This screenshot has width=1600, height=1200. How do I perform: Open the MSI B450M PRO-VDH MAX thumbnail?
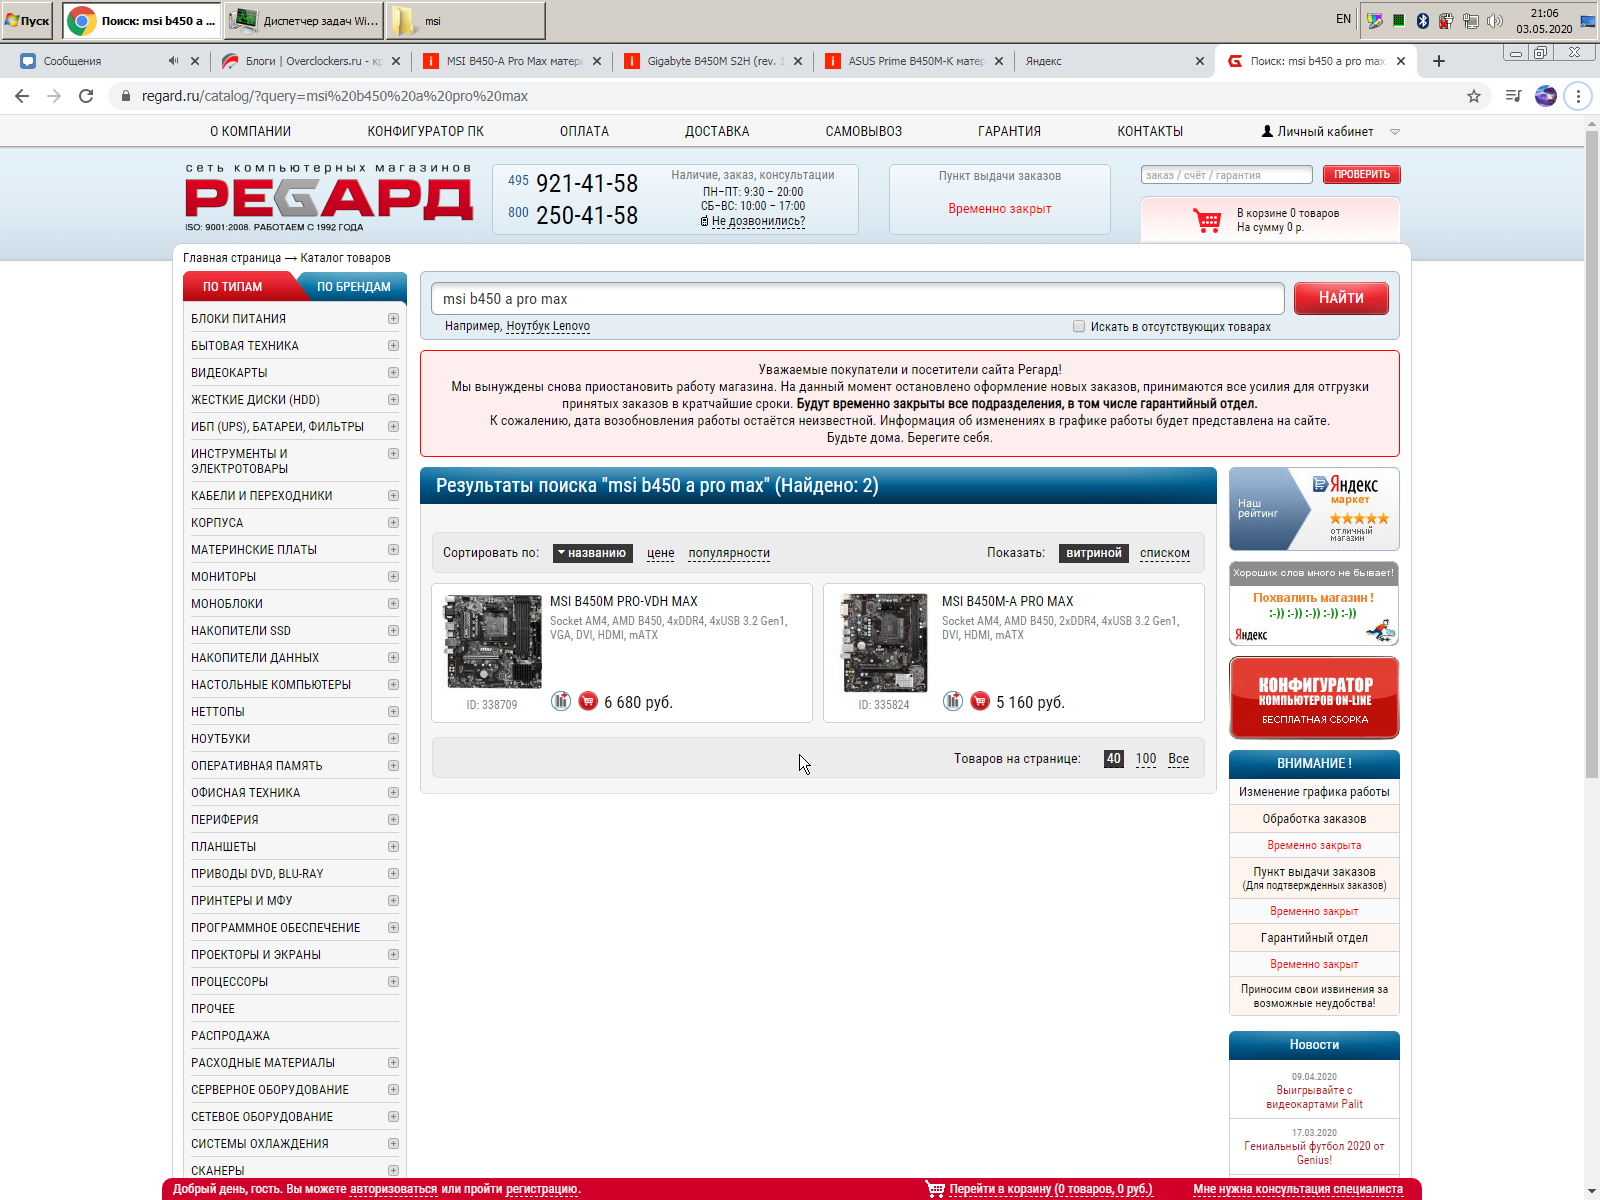pos(493,641)
